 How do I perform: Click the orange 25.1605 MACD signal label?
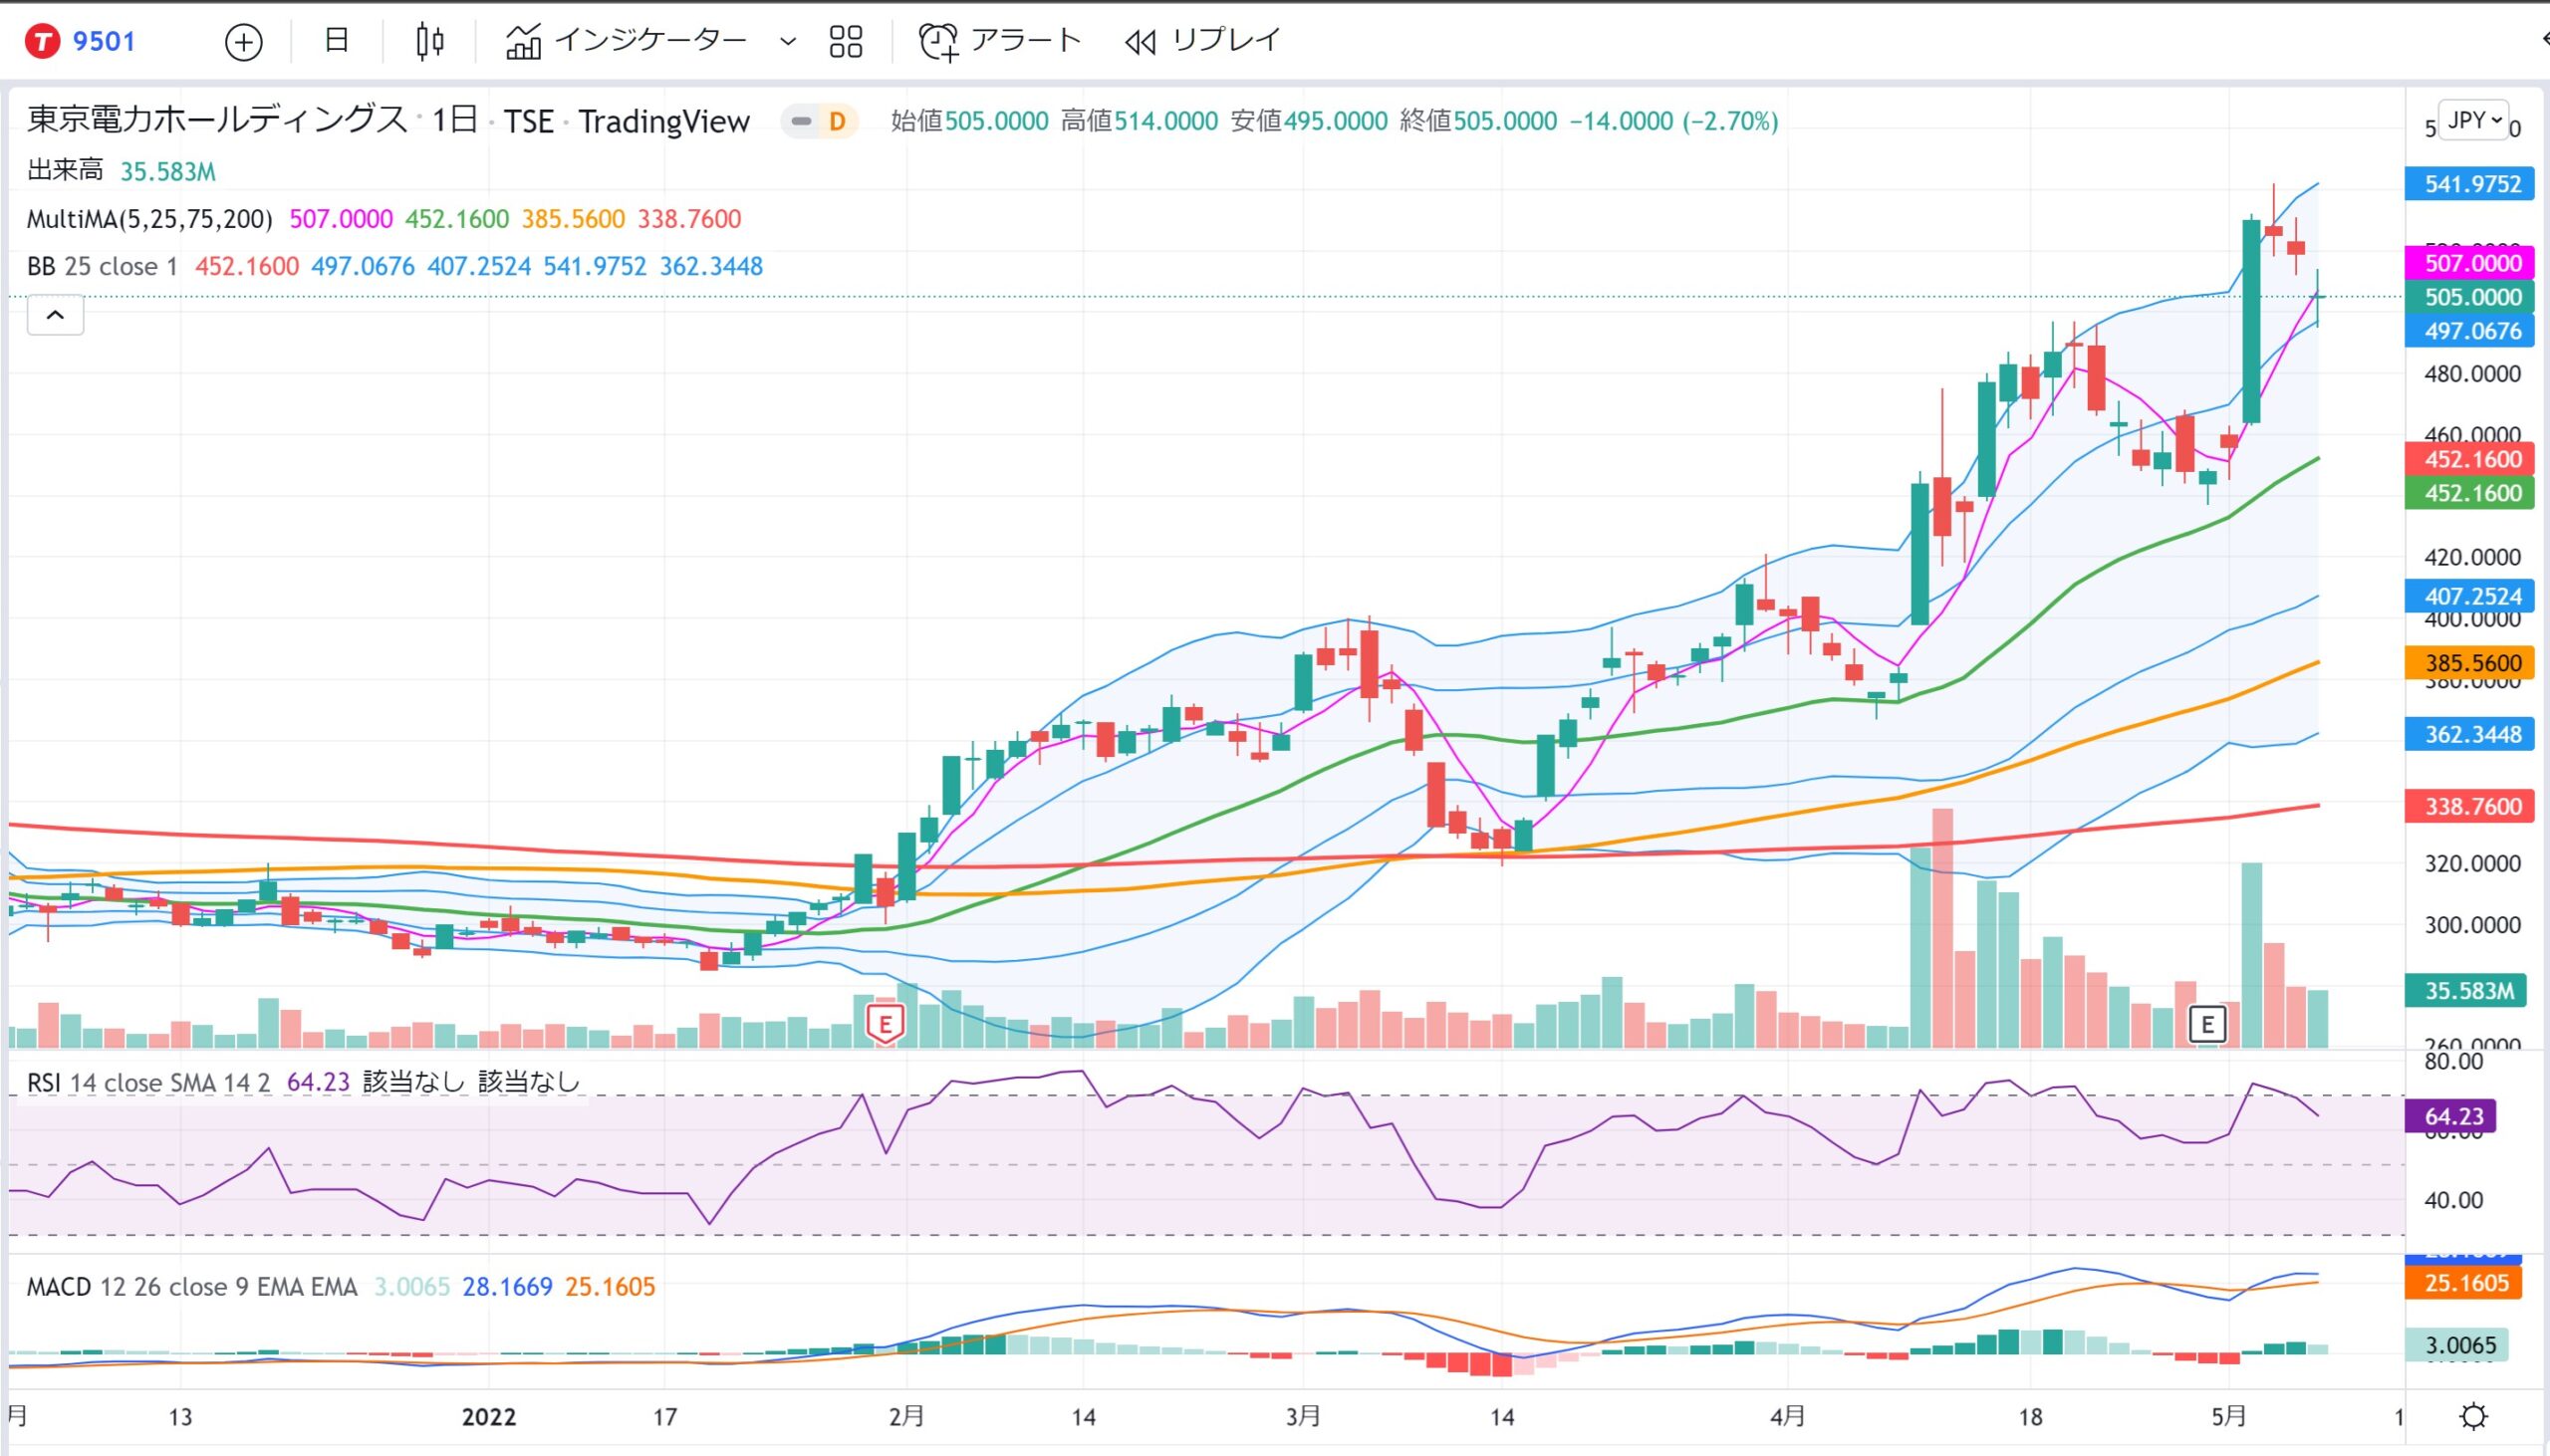point(2464,1283)
